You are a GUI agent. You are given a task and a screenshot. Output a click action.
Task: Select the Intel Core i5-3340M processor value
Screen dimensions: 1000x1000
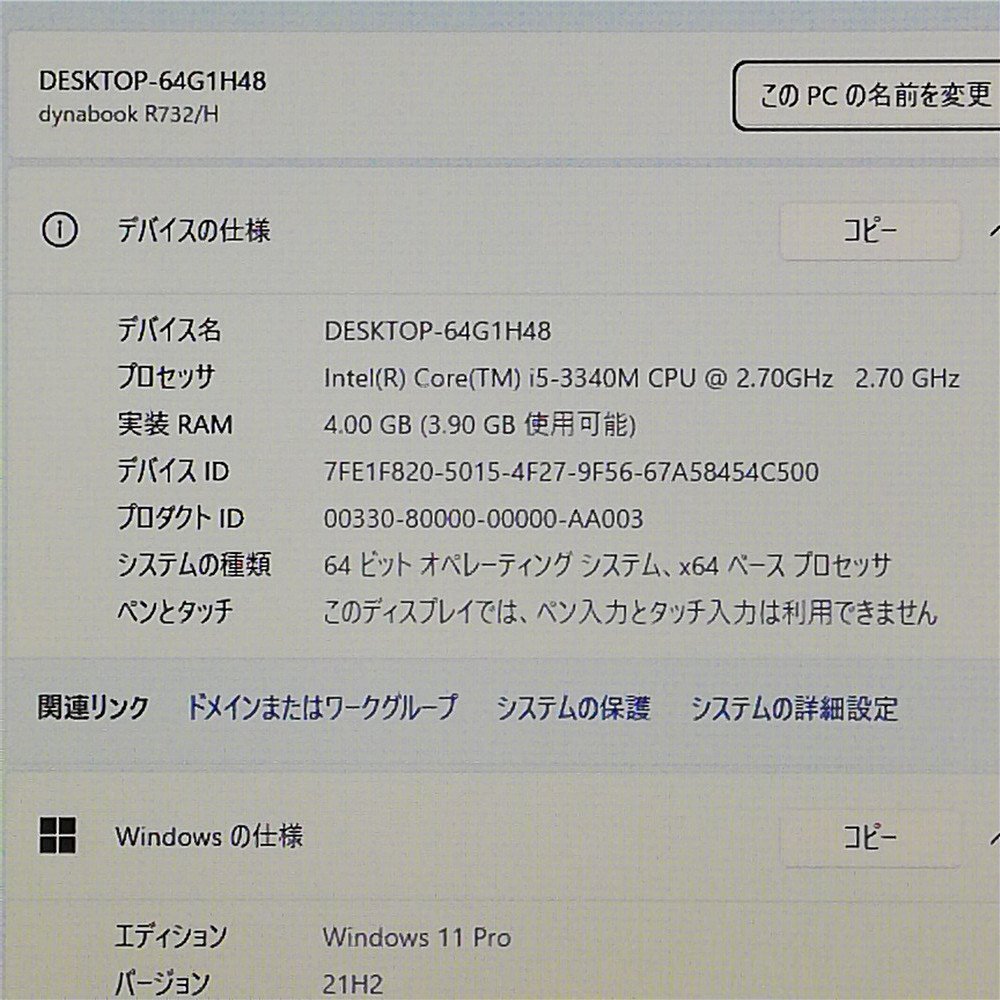coord(642,378)
